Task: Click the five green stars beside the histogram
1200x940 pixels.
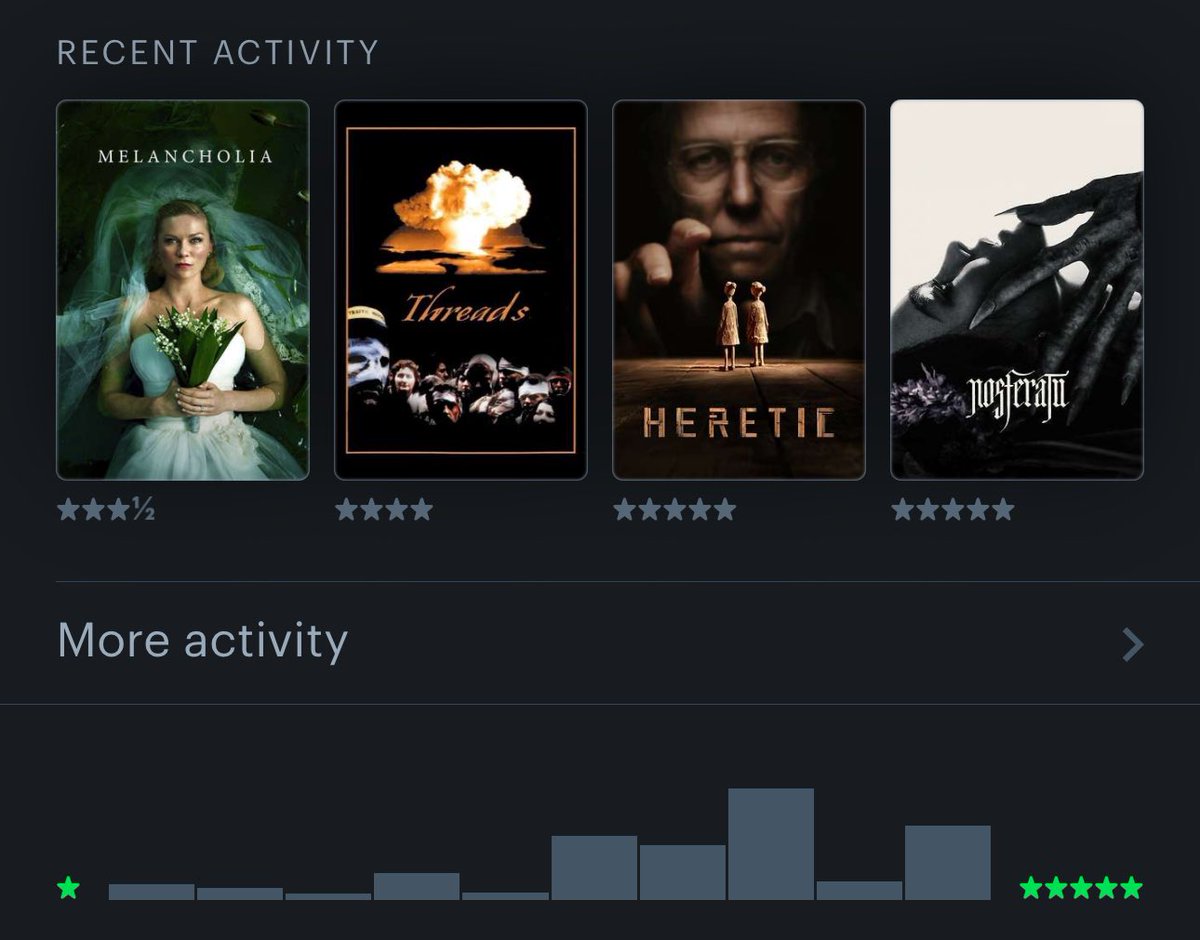Action: click(1081, 888)
